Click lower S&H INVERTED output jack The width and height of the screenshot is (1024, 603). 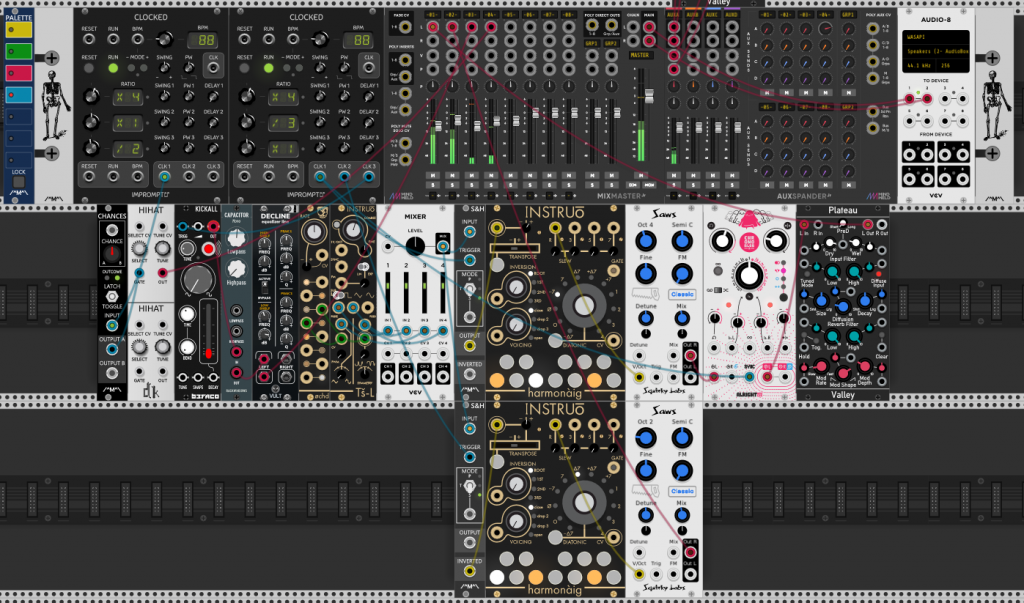coord(469,571)
